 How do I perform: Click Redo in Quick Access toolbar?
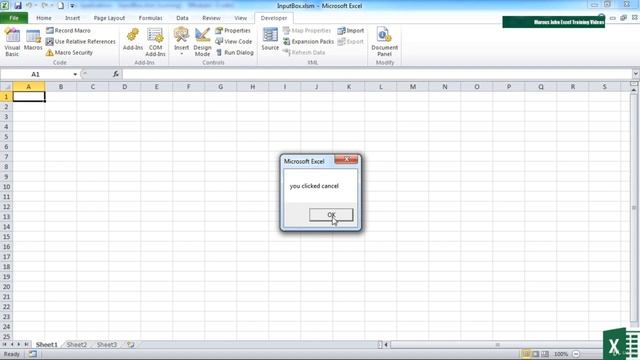point(44,6)
